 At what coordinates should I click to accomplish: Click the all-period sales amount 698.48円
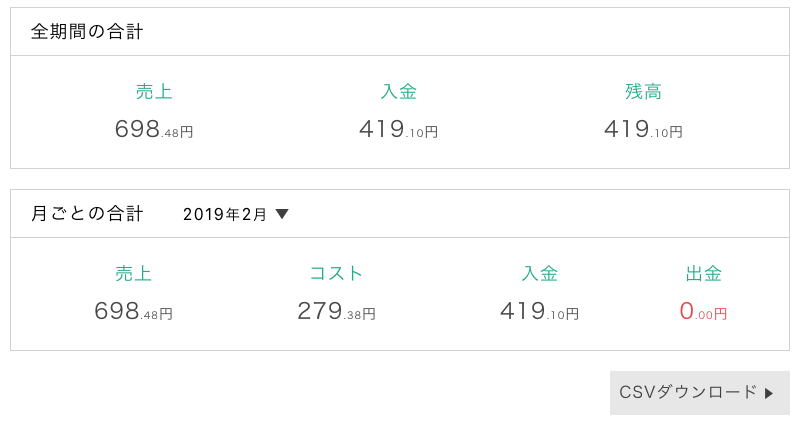click(x=154, y=129)
